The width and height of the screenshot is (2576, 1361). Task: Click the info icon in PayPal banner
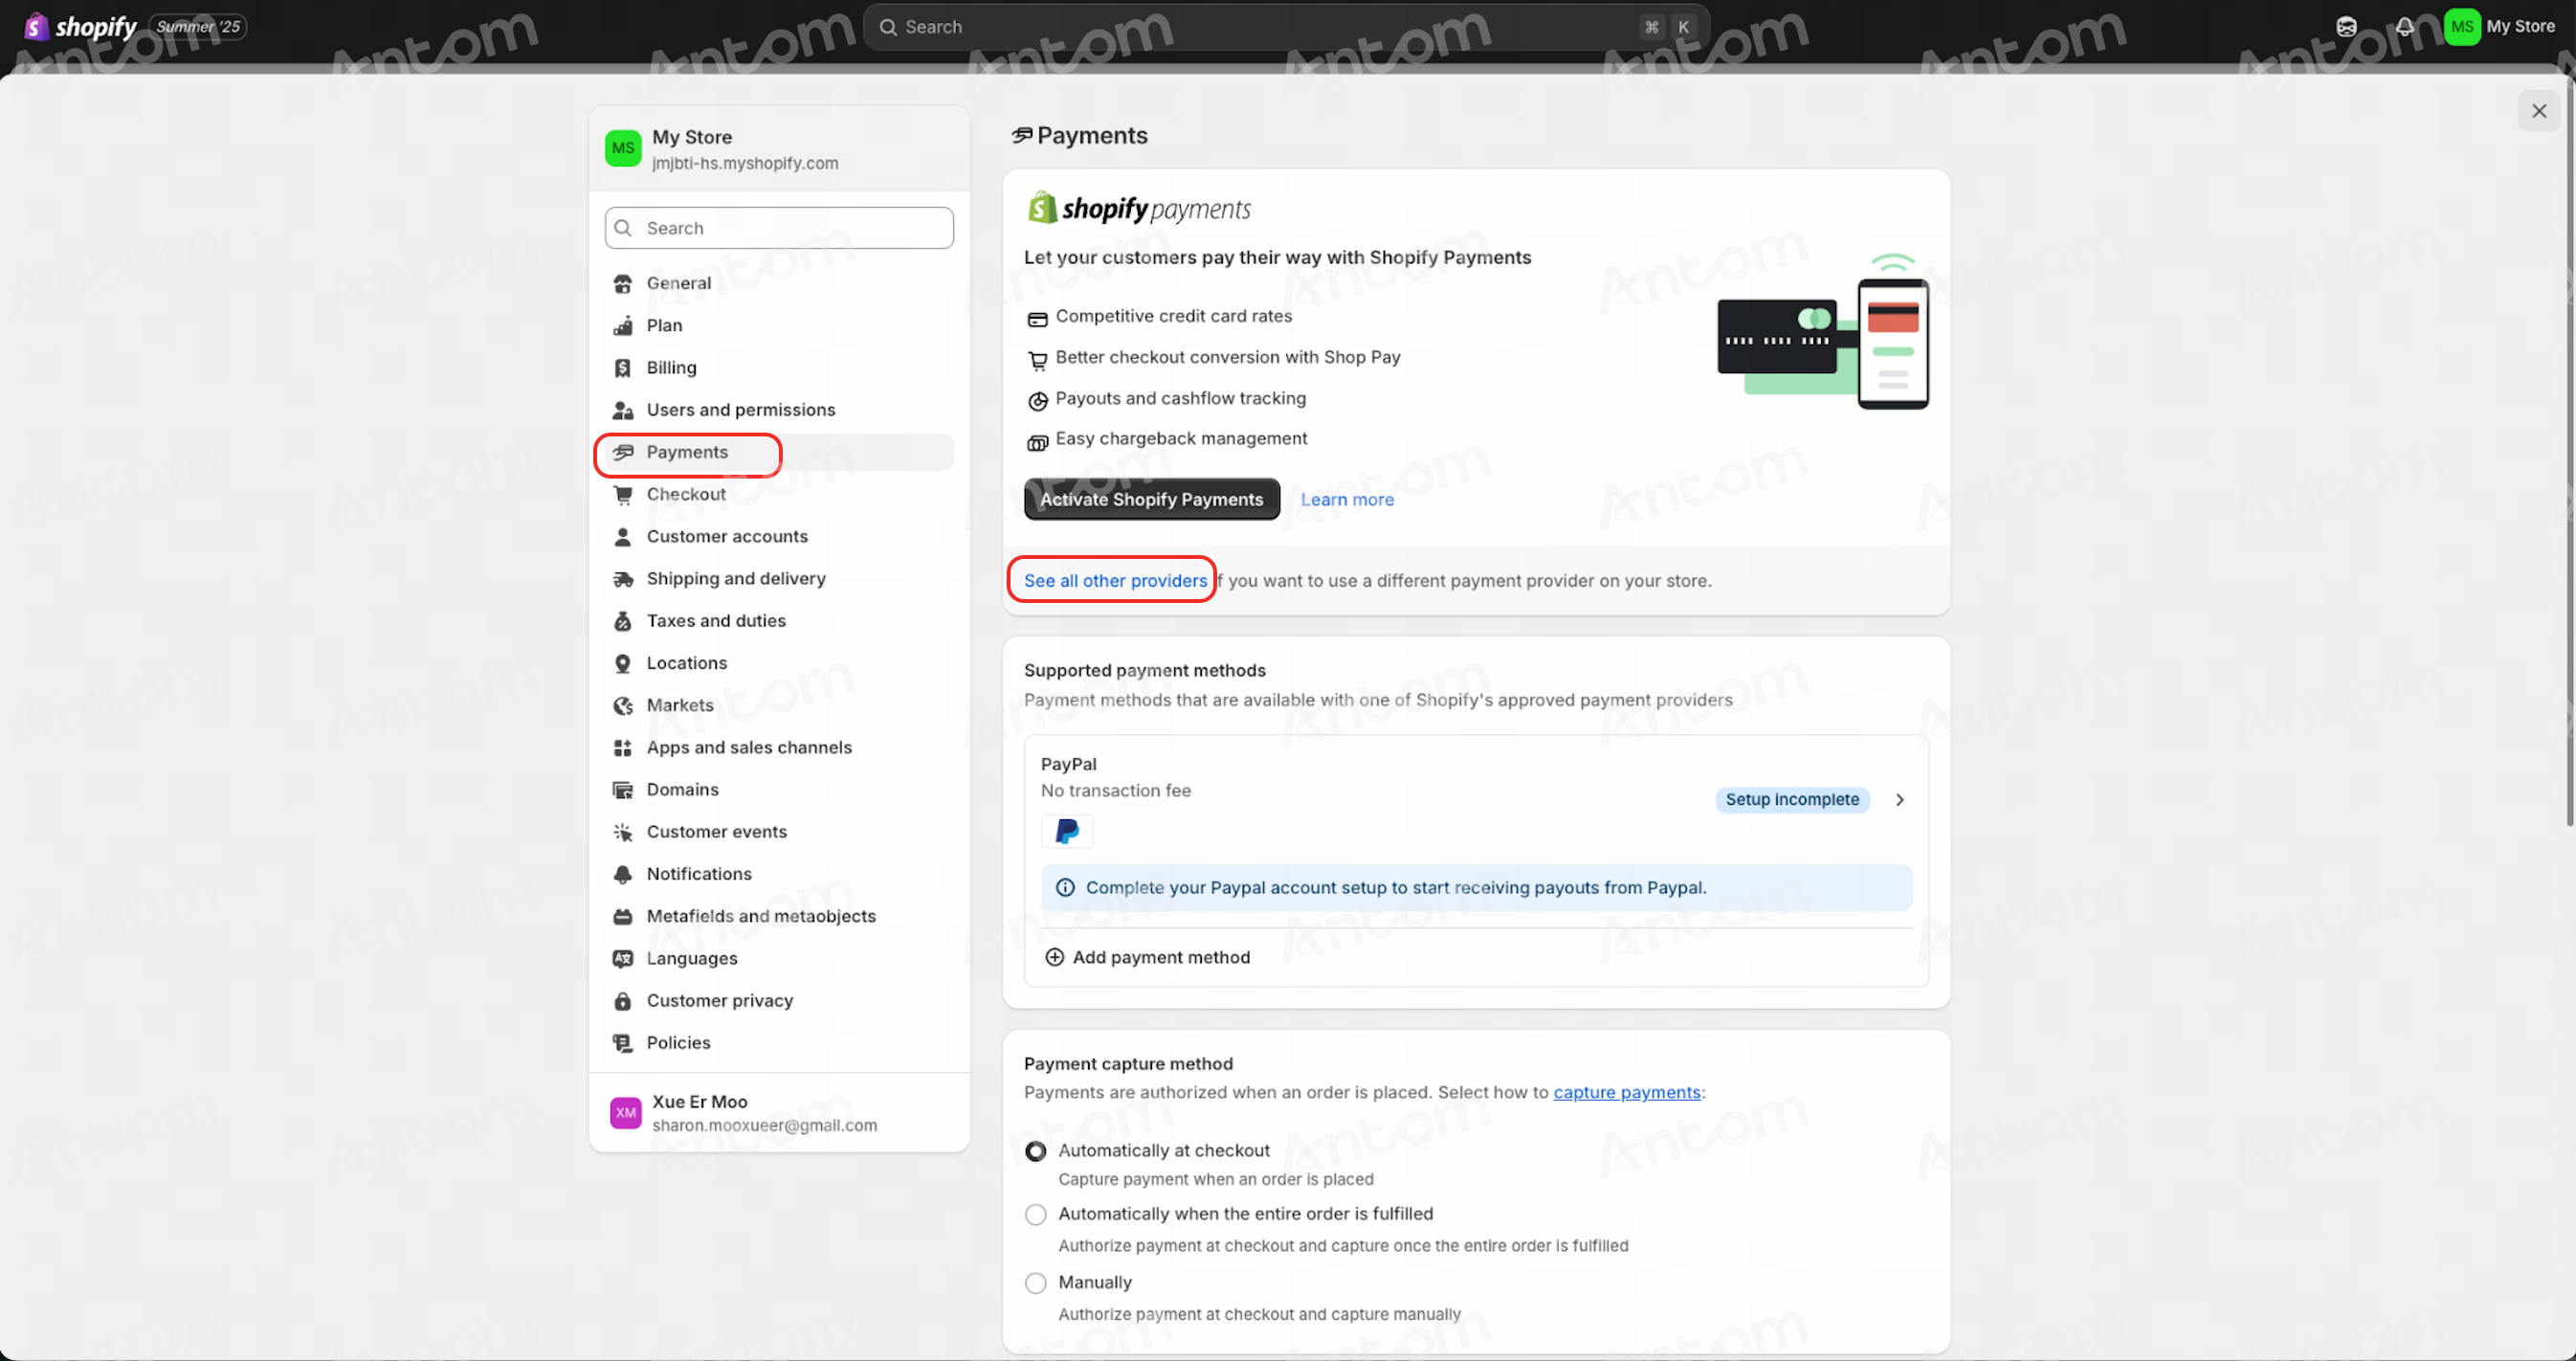[x=1065, y=888]
